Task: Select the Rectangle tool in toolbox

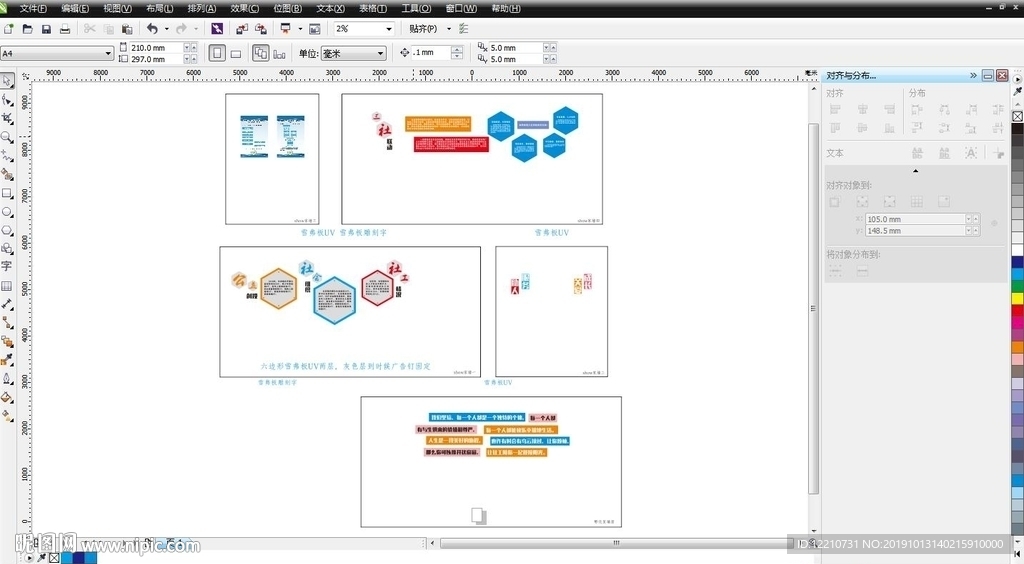Action: coord(7,193)
